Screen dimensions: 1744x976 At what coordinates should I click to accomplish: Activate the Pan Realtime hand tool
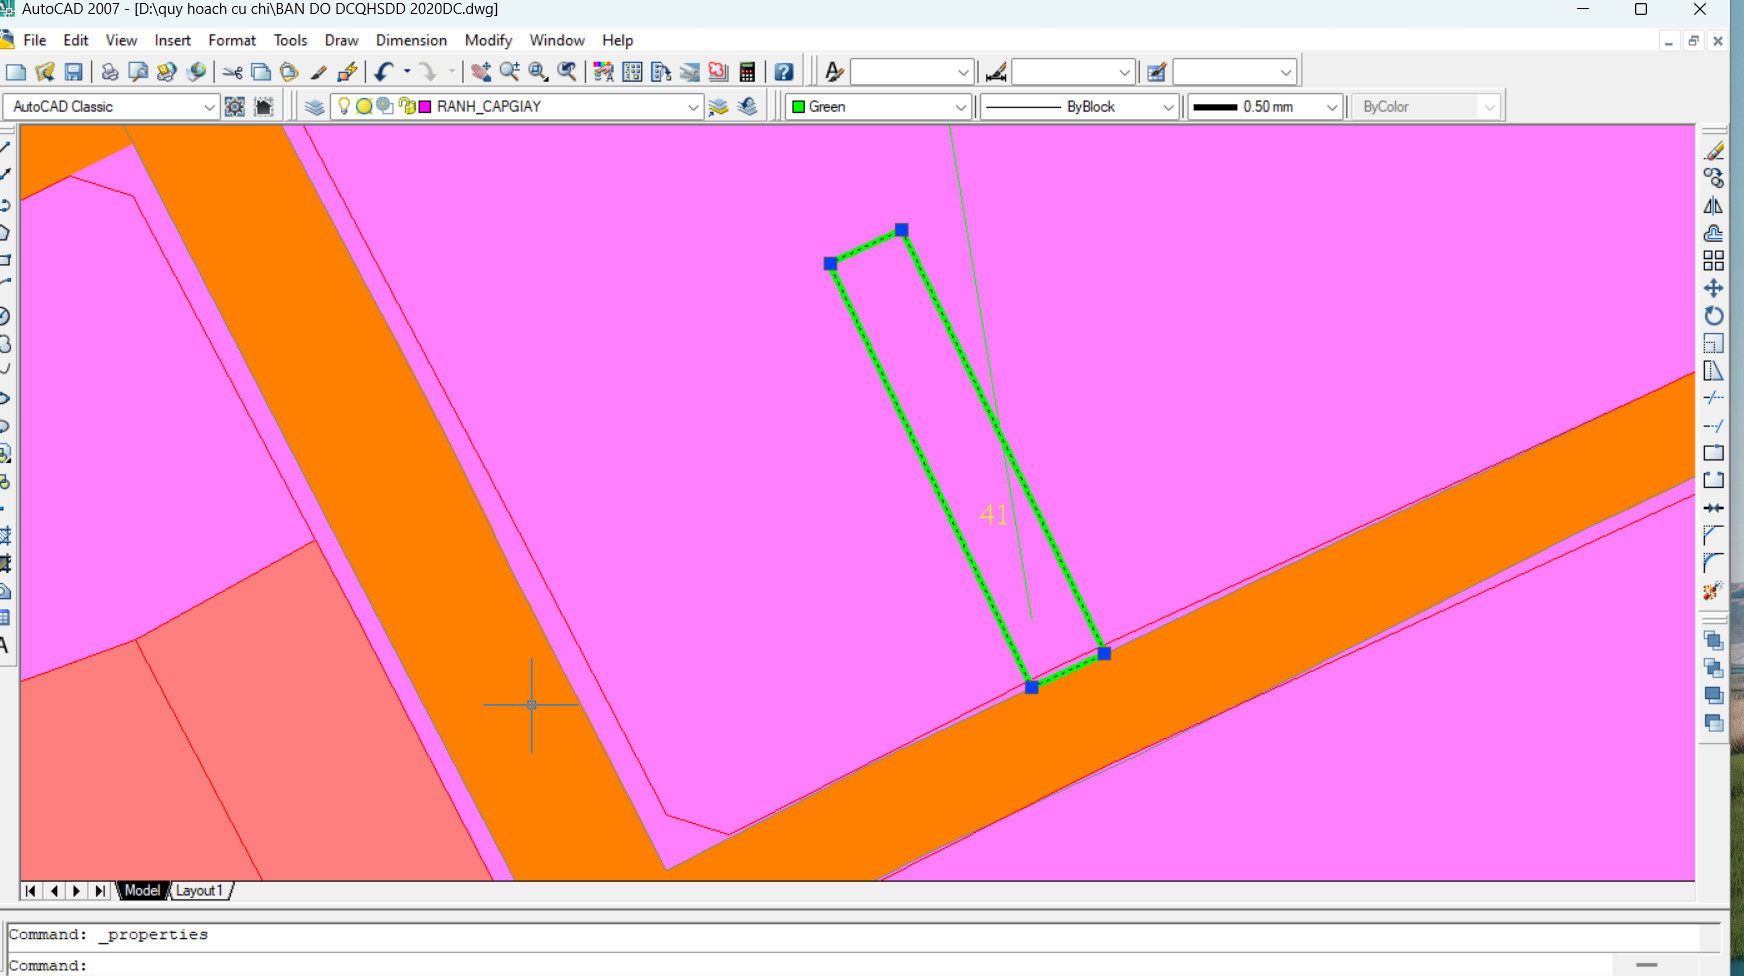tap(481, 72)
